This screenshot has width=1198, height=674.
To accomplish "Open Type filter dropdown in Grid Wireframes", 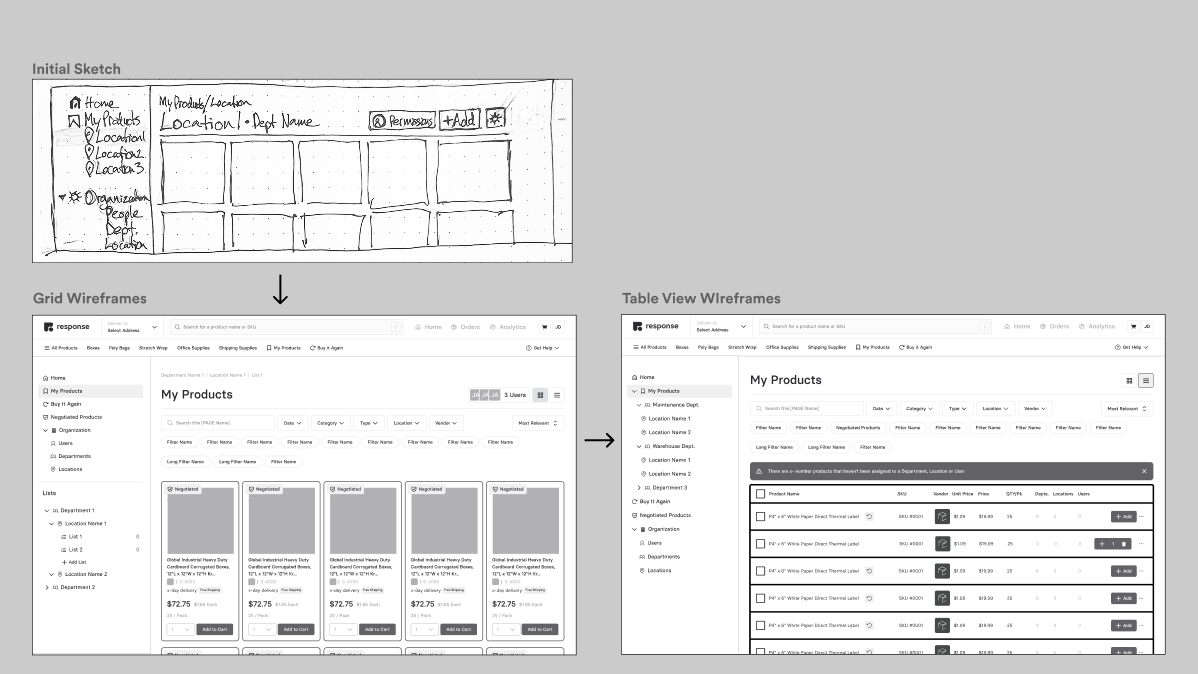I will pyautogui.click(x=369, y=423).
